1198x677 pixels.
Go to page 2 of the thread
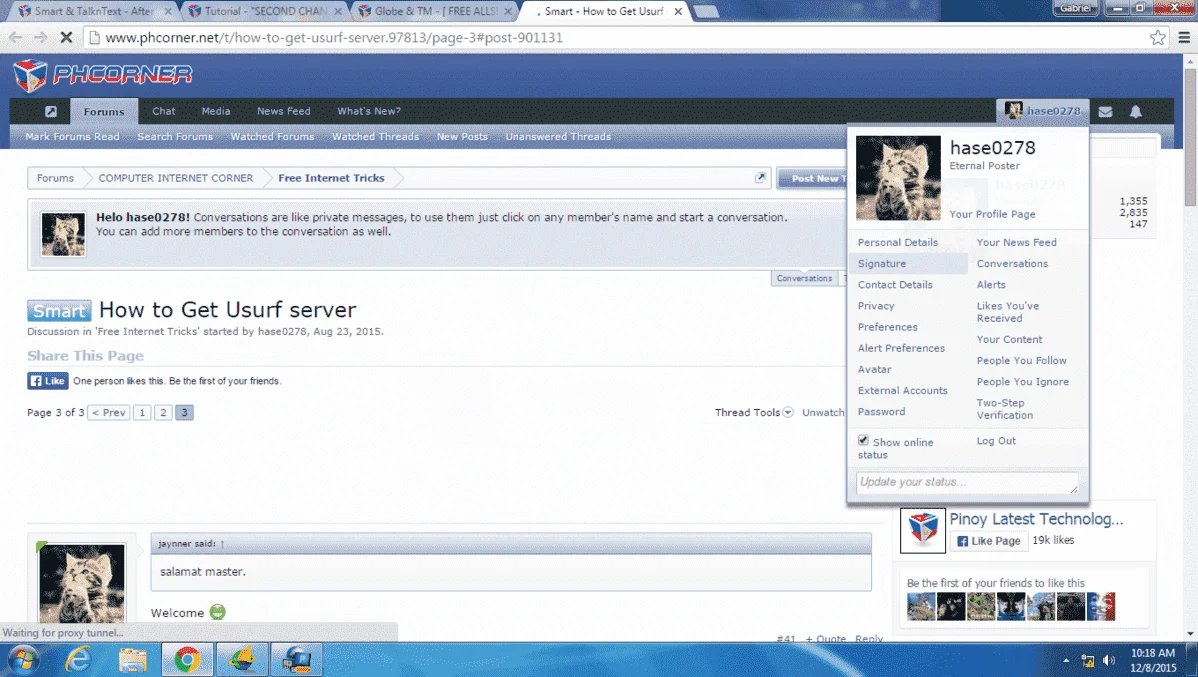(163, 413)
